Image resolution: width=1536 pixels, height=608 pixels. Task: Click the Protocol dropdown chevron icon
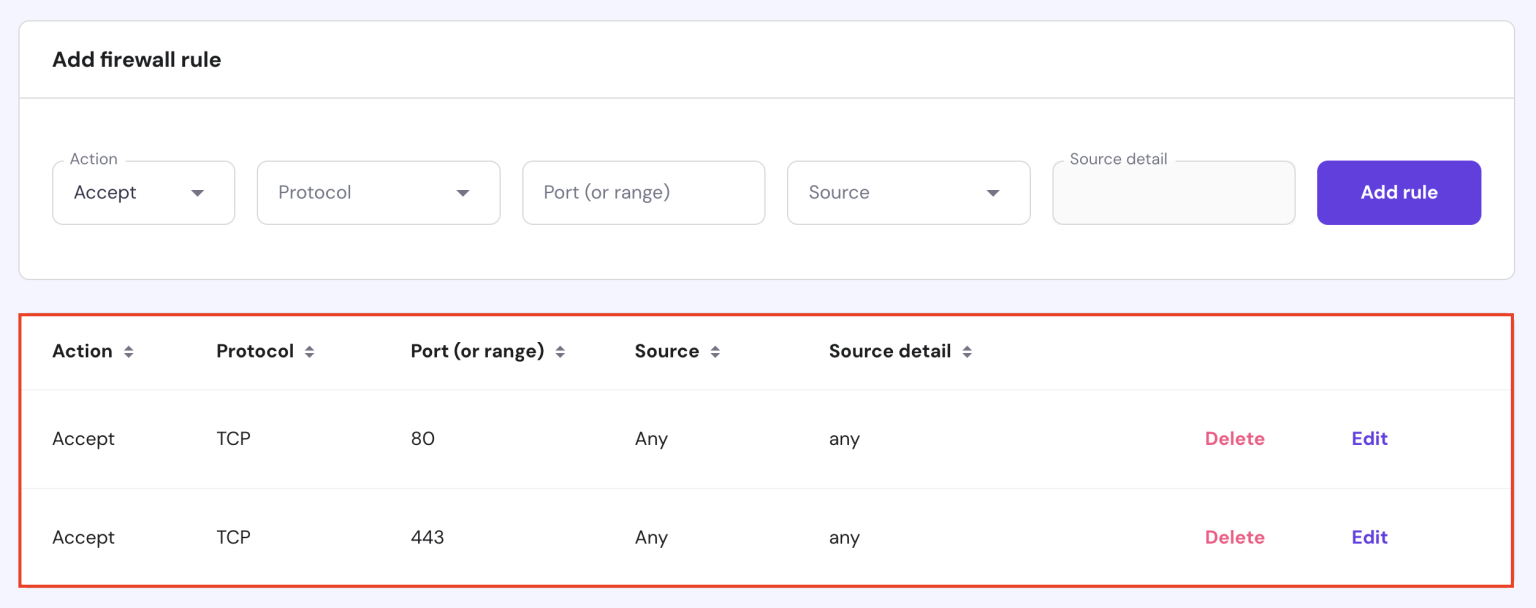pyautogui.click(x=463, y=192)
